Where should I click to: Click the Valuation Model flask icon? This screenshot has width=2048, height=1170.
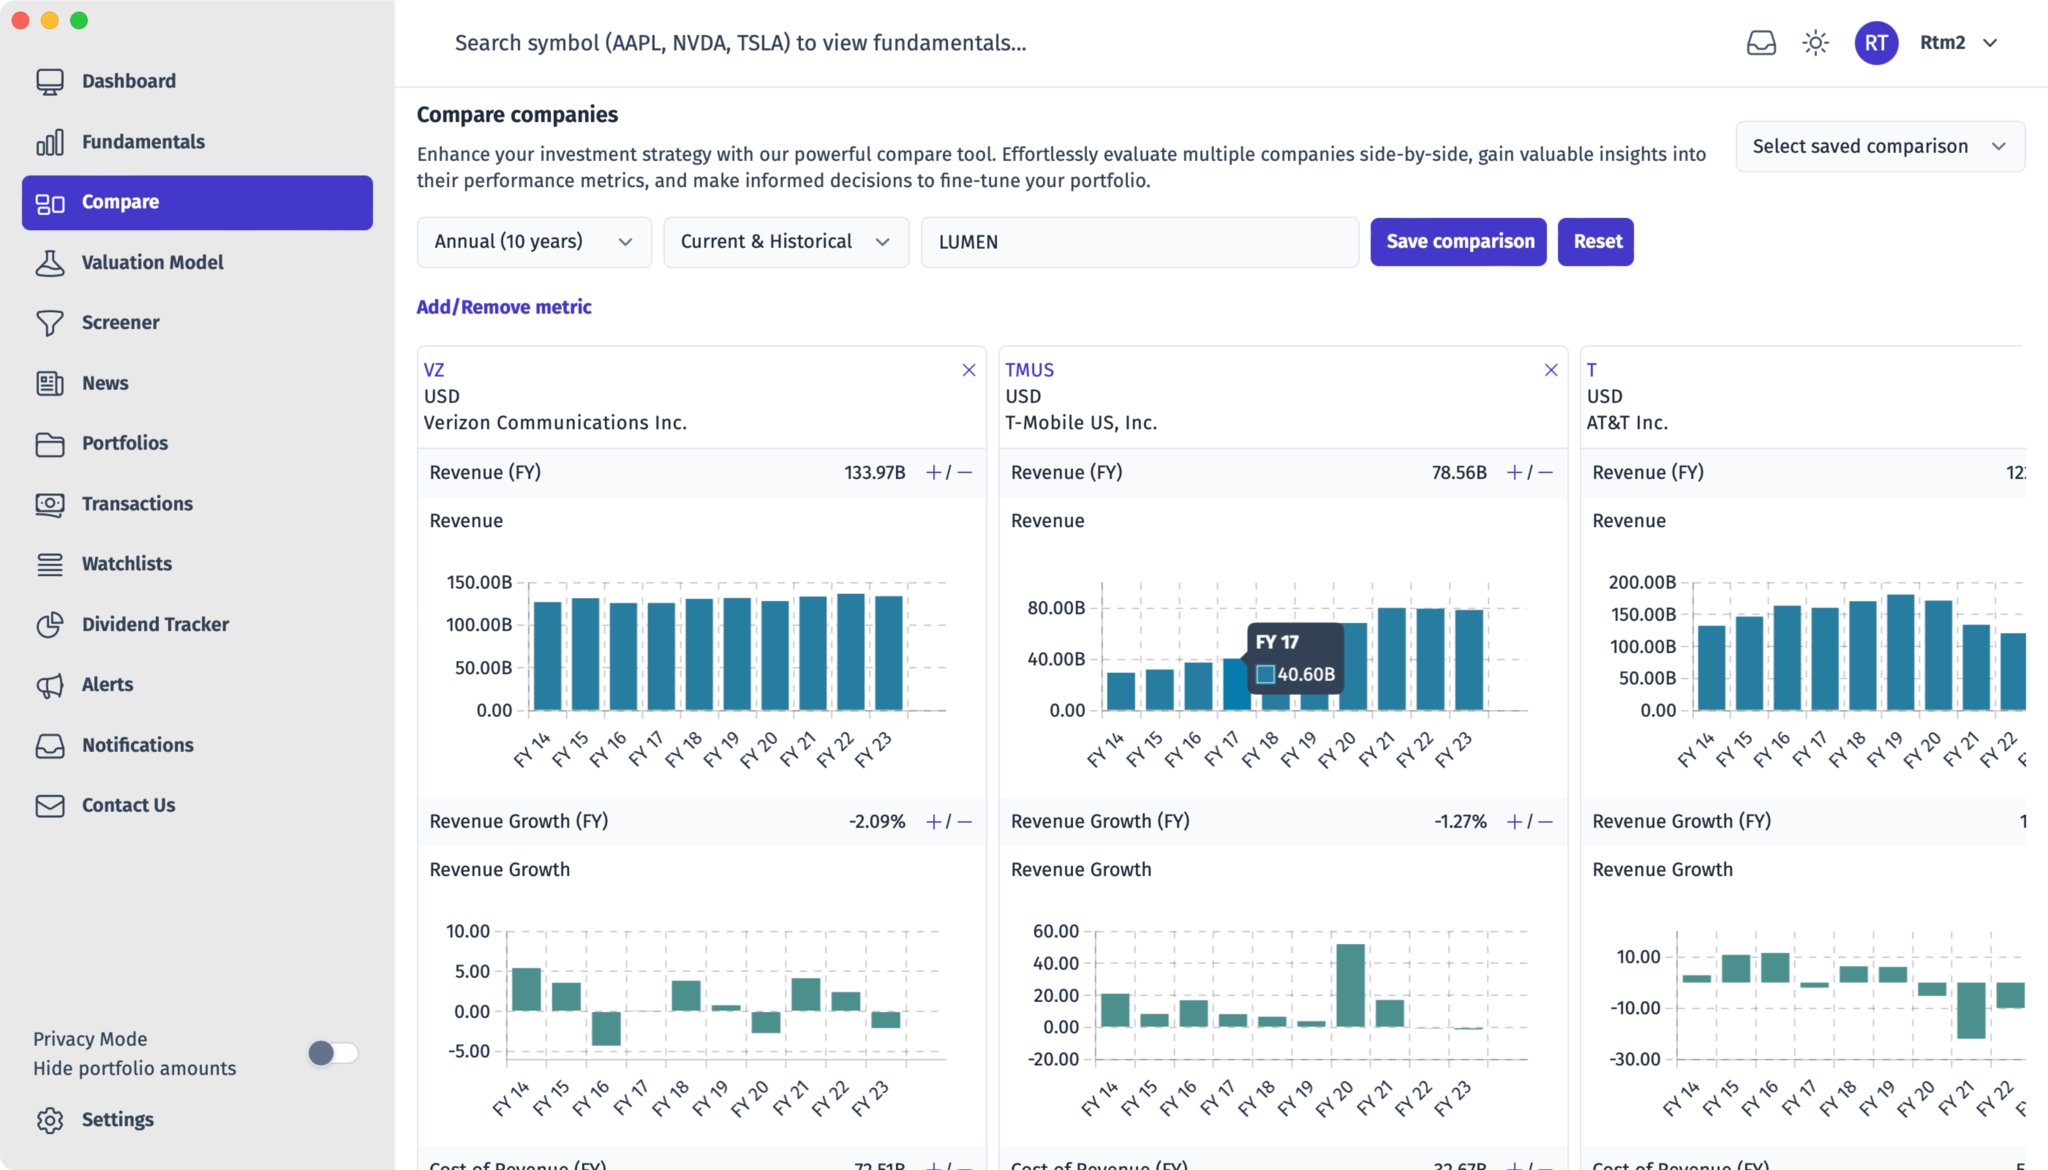(50, 263)
